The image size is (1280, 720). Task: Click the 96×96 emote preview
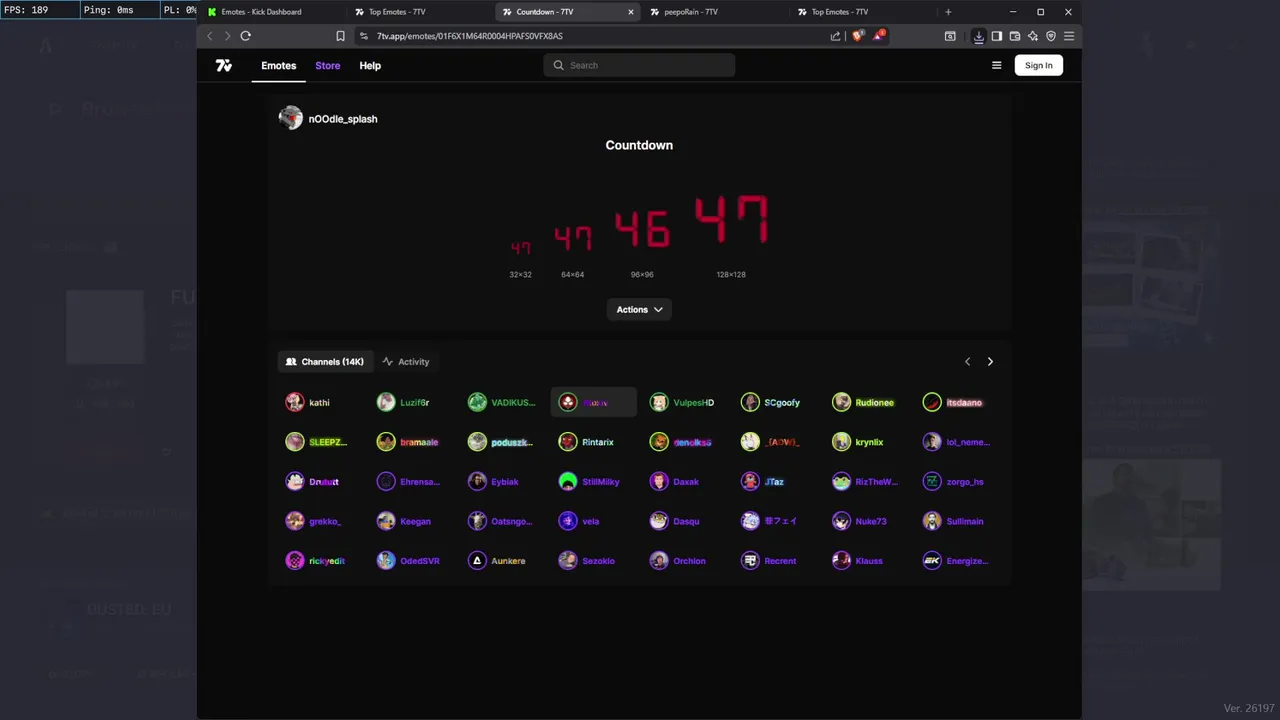click(x=642, y=230)
